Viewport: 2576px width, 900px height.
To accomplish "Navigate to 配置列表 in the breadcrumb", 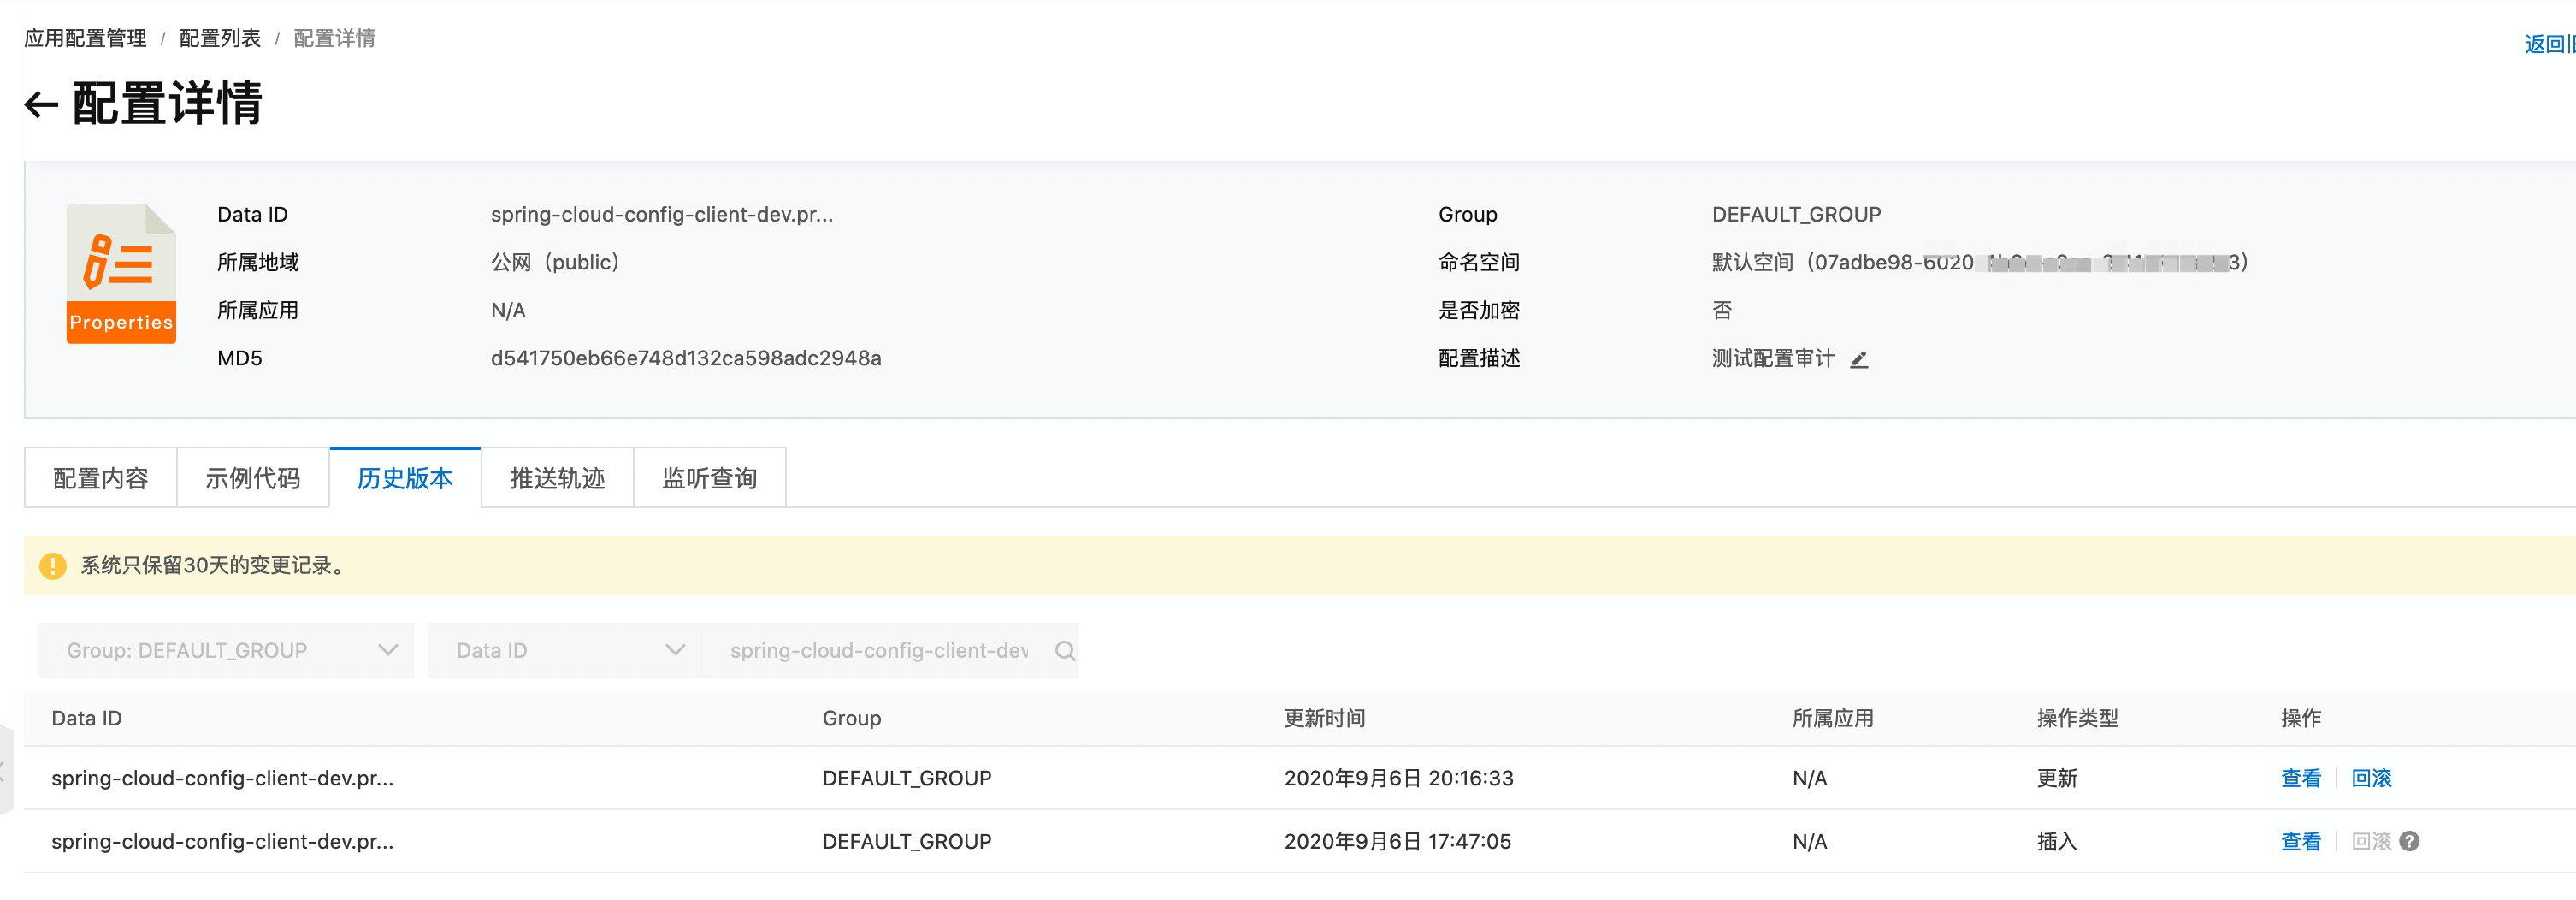I will point(220,39).
